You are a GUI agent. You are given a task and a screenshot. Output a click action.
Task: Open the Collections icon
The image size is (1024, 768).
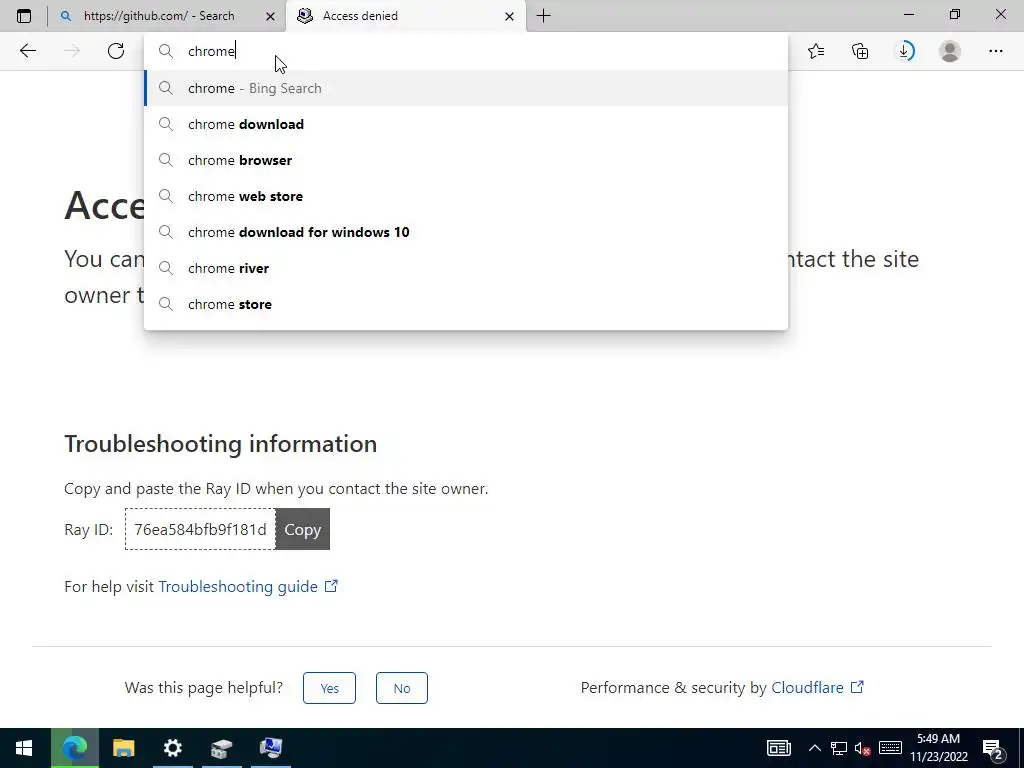click(860, 51)
